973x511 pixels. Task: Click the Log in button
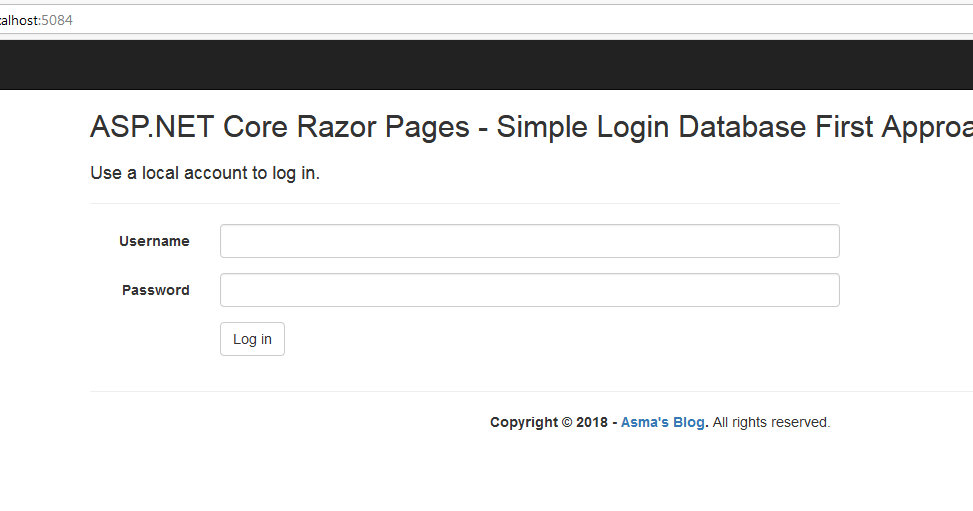252,339
